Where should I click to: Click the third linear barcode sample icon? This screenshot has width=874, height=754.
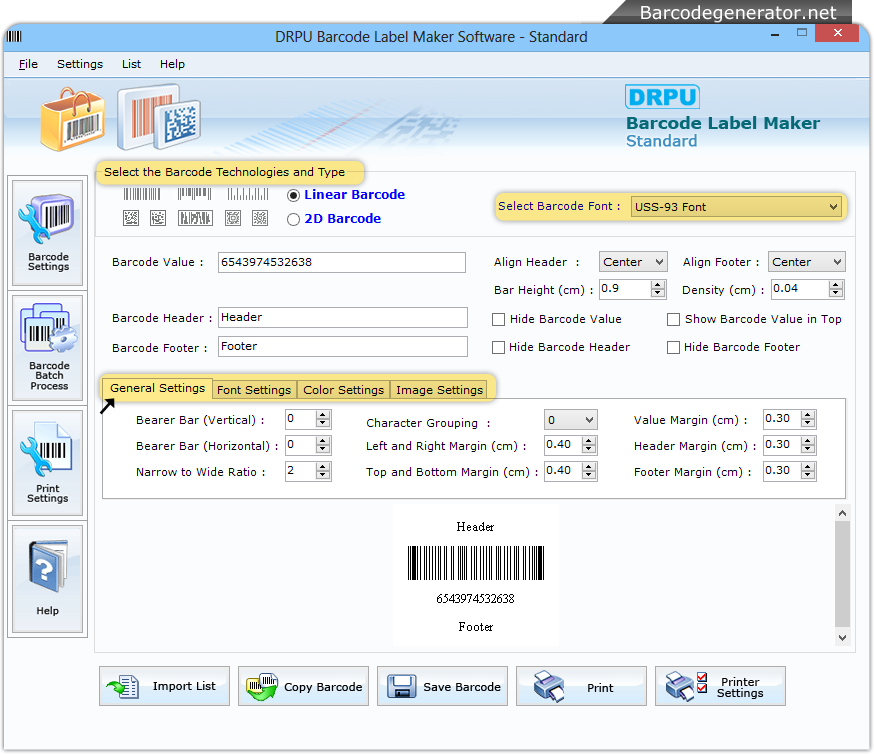pos(247,194)
